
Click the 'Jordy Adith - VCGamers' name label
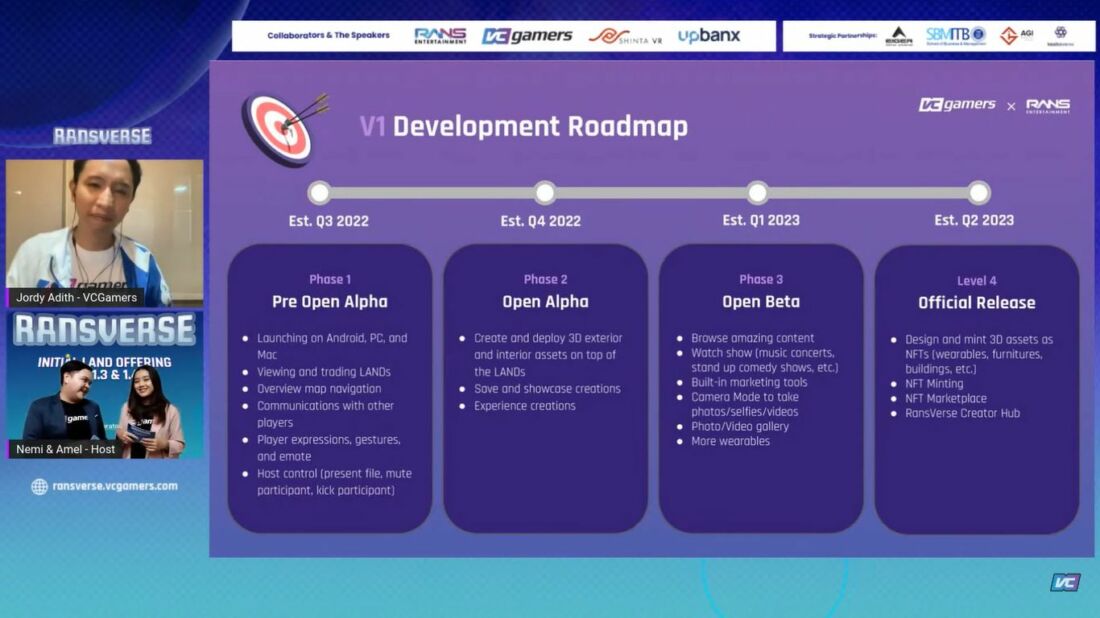(76, 297)
